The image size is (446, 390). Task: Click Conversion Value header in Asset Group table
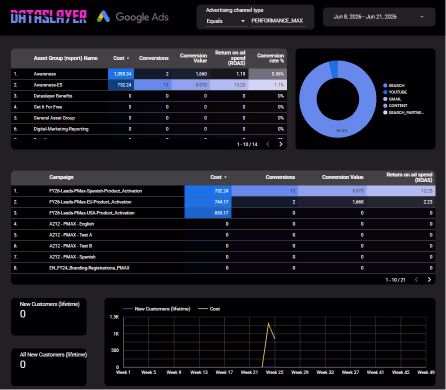coord(193,58)
